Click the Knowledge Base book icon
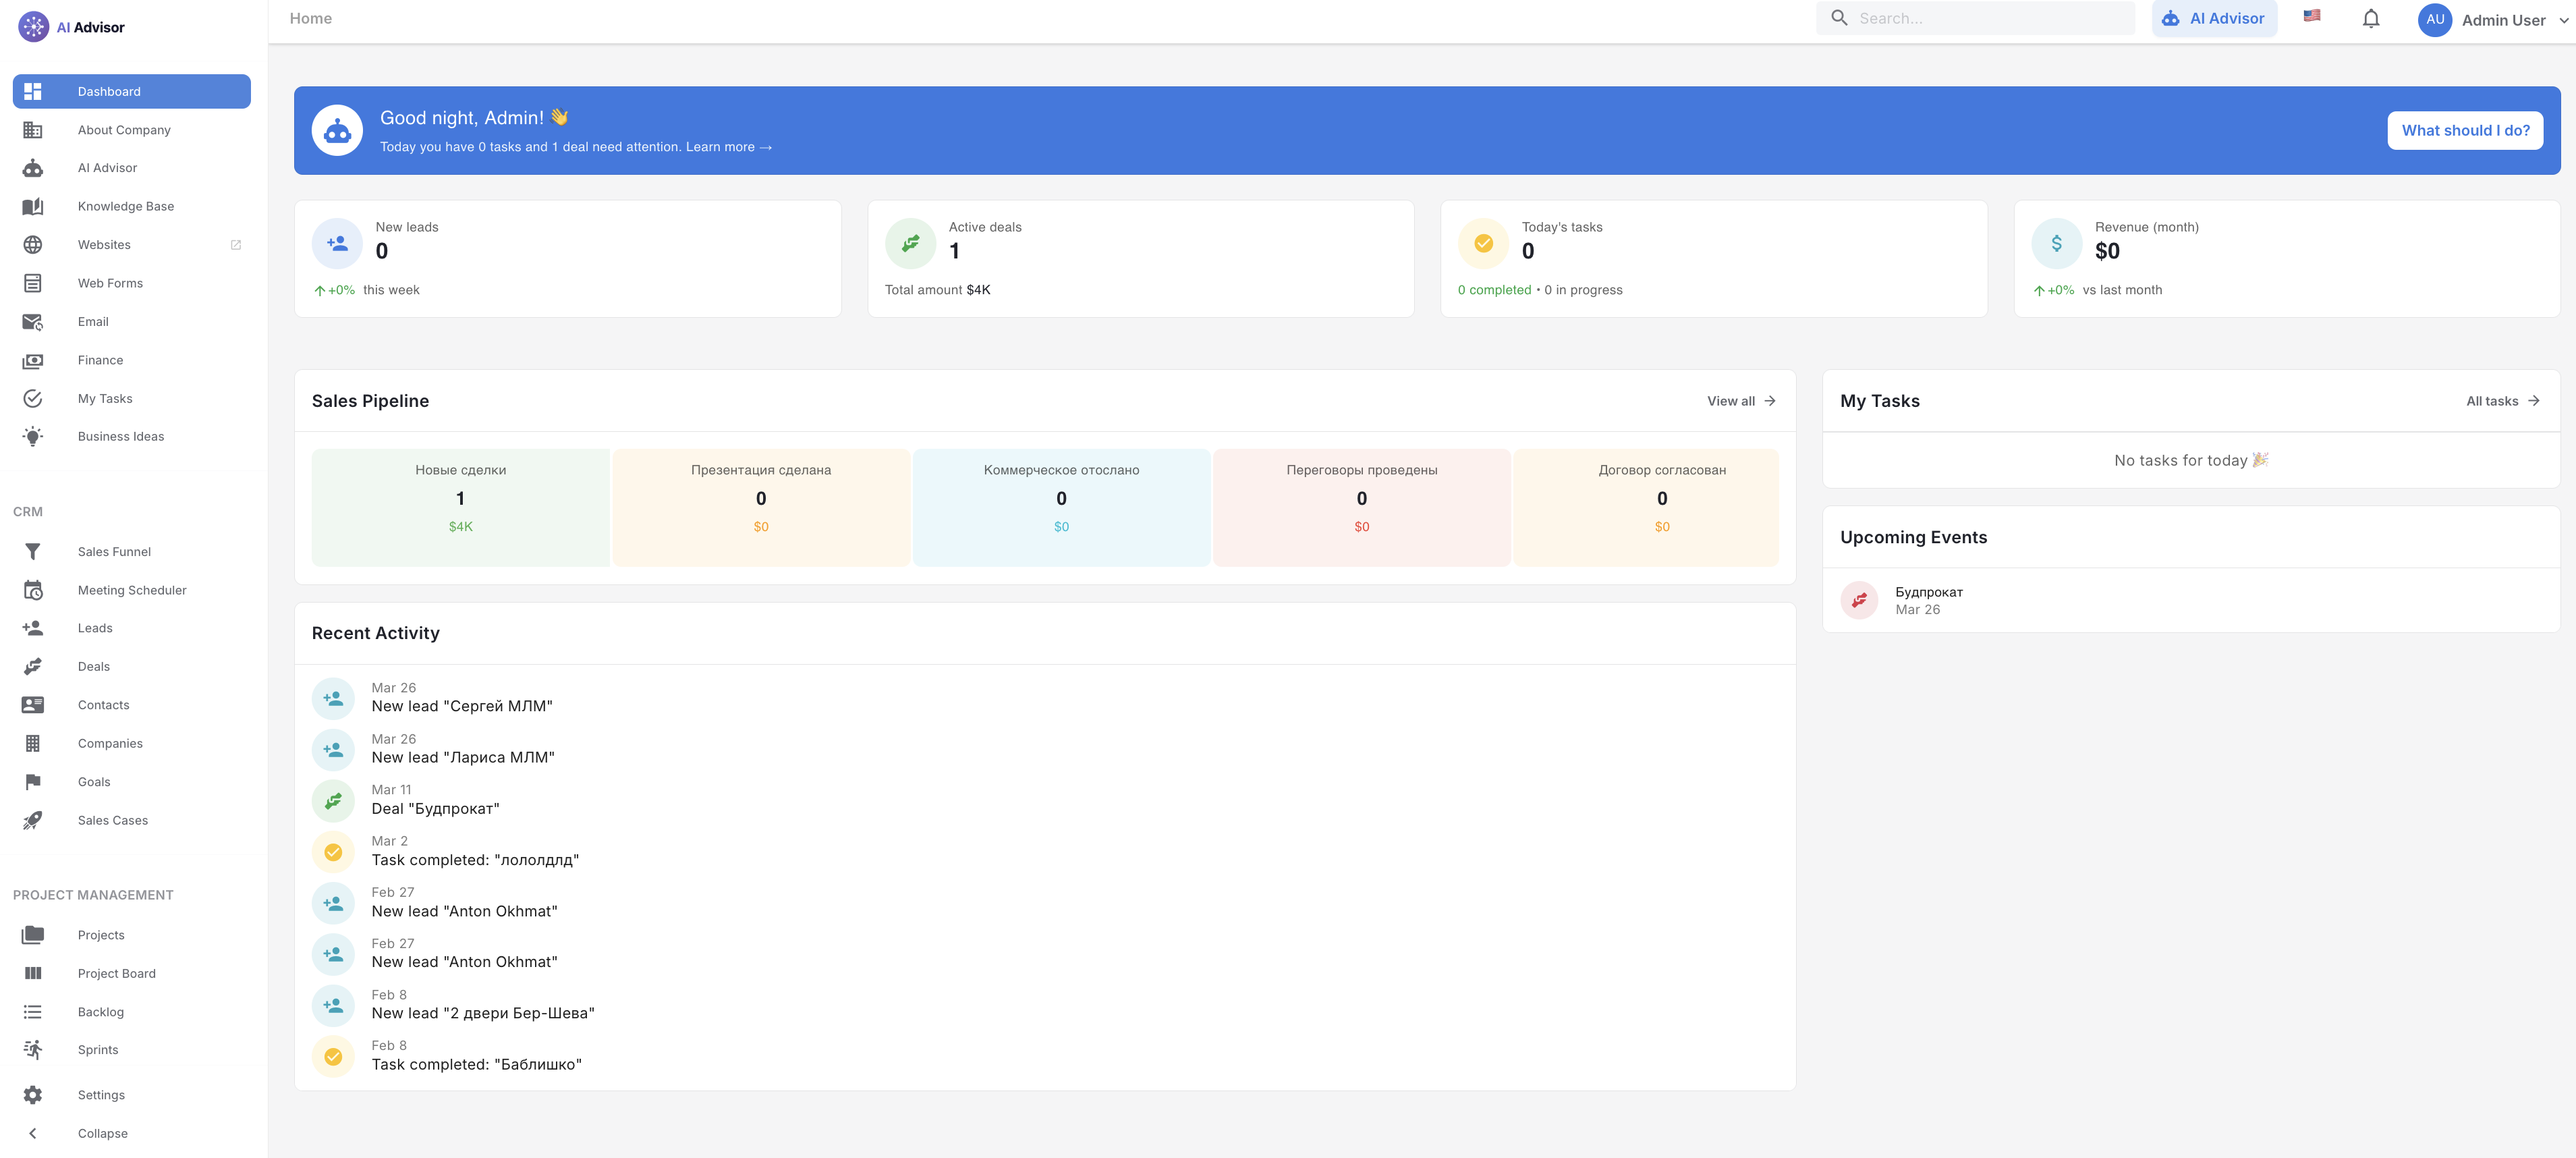 tap(33, 206)
